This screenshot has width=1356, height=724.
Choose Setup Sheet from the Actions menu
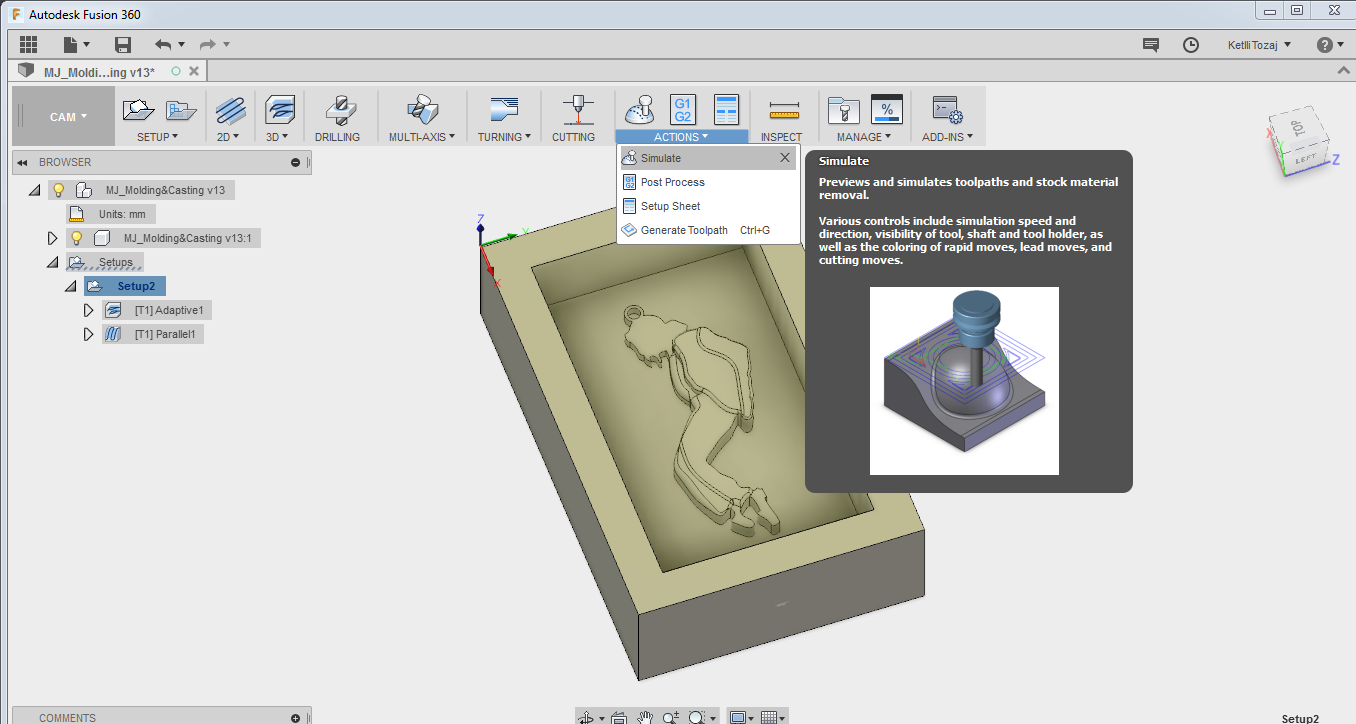[708, 206]
